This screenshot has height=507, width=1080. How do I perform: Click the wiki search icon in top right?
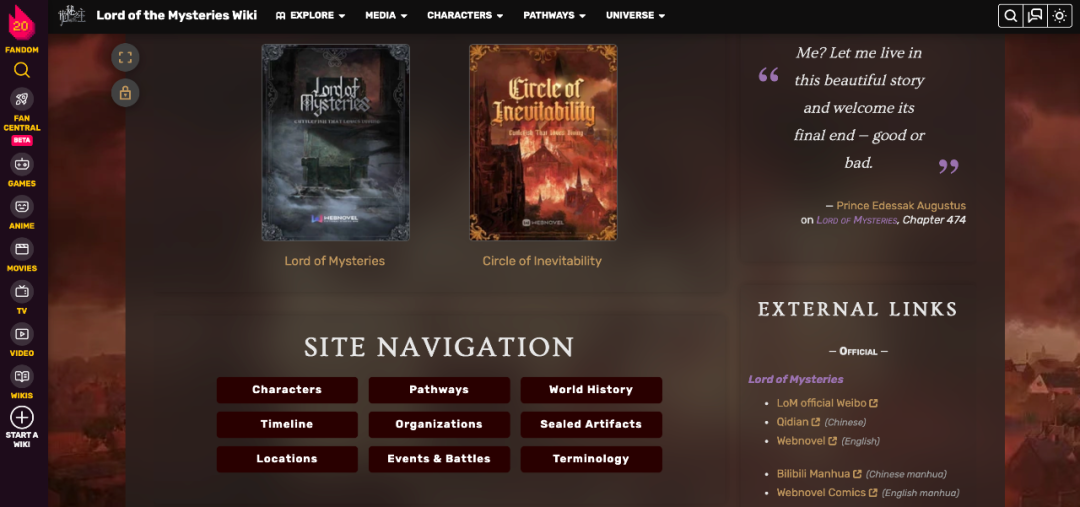1011,16
